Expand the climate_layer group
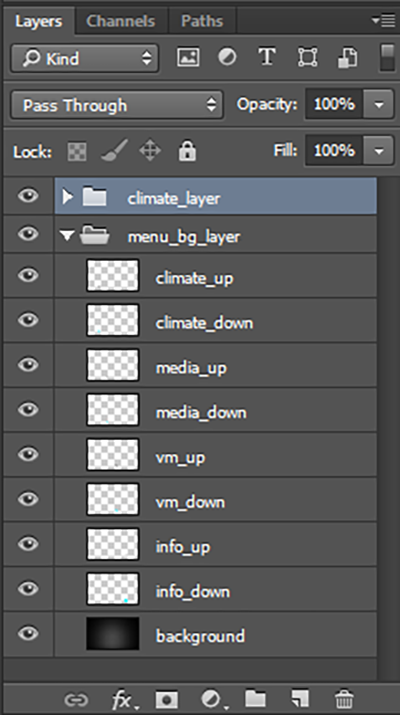 [68, 197]
